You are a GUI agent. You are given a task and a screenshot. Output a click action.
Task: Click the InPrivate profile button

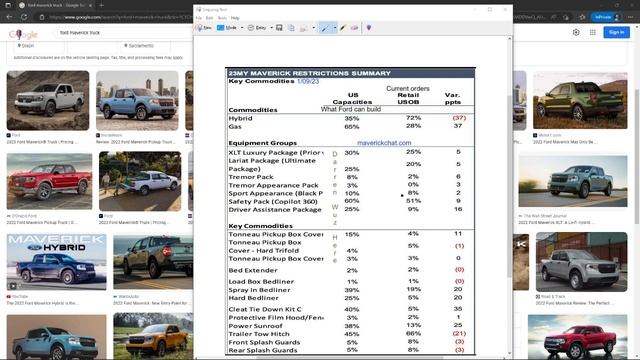(607, 17)
